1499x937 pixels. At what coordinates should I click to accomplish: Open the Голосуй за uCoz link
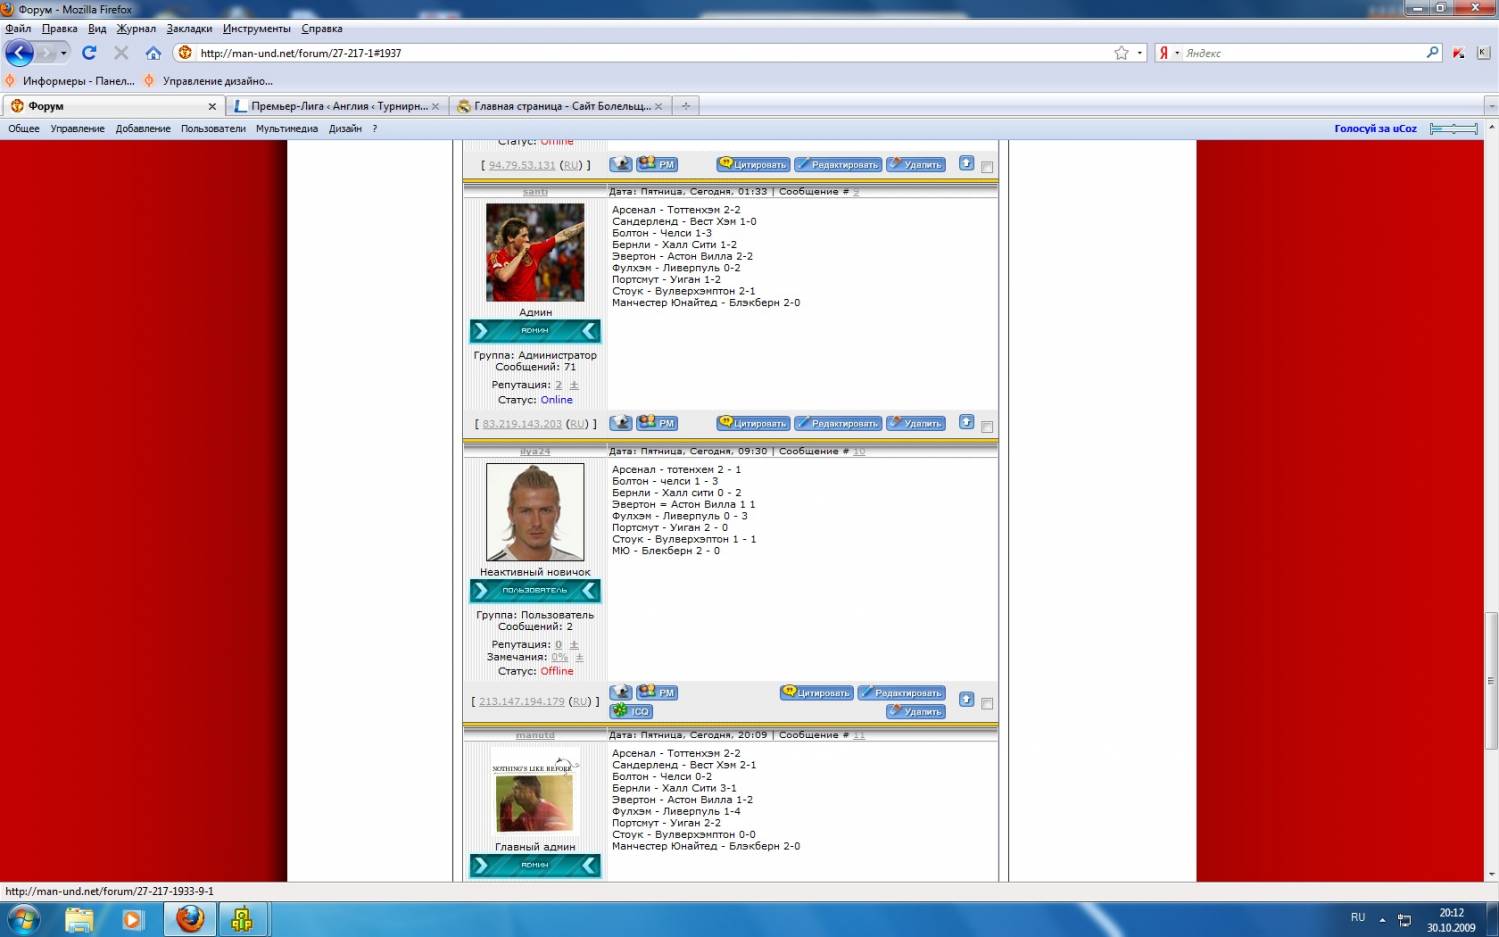click(x=1375, y=128)
